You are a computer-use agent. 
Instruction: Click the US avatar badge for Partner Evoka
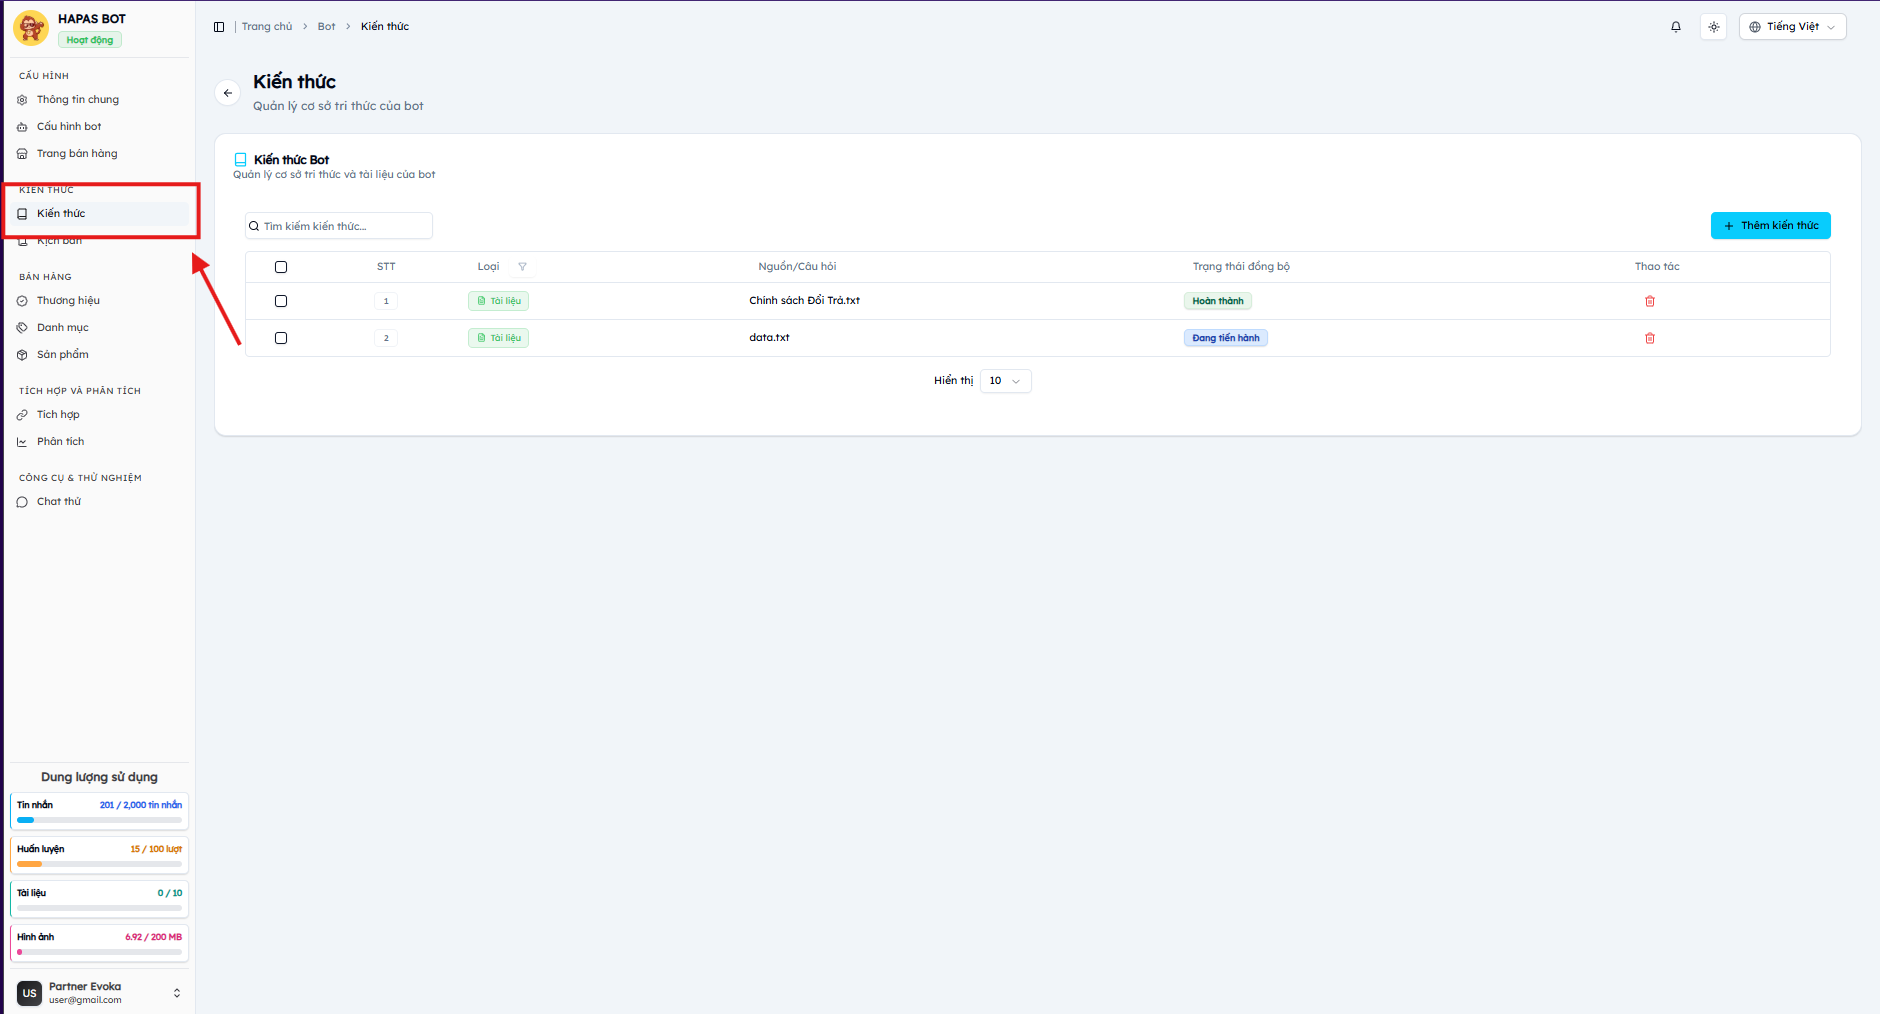point(30,993)
